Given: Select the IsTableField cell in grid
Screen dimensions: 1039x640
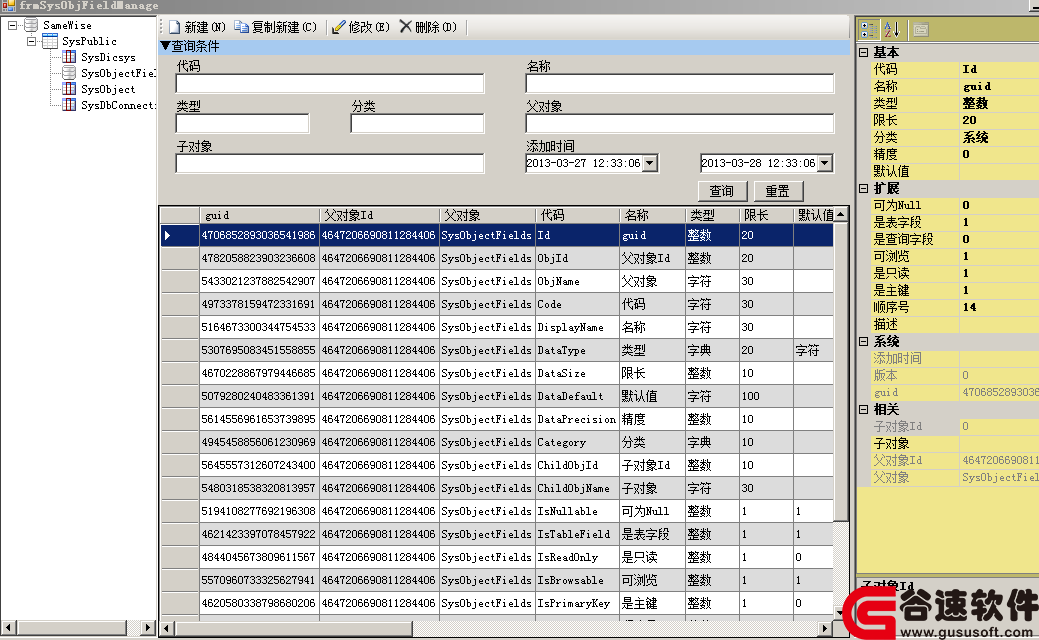Looking at the screenshot, I should (576, 534).
